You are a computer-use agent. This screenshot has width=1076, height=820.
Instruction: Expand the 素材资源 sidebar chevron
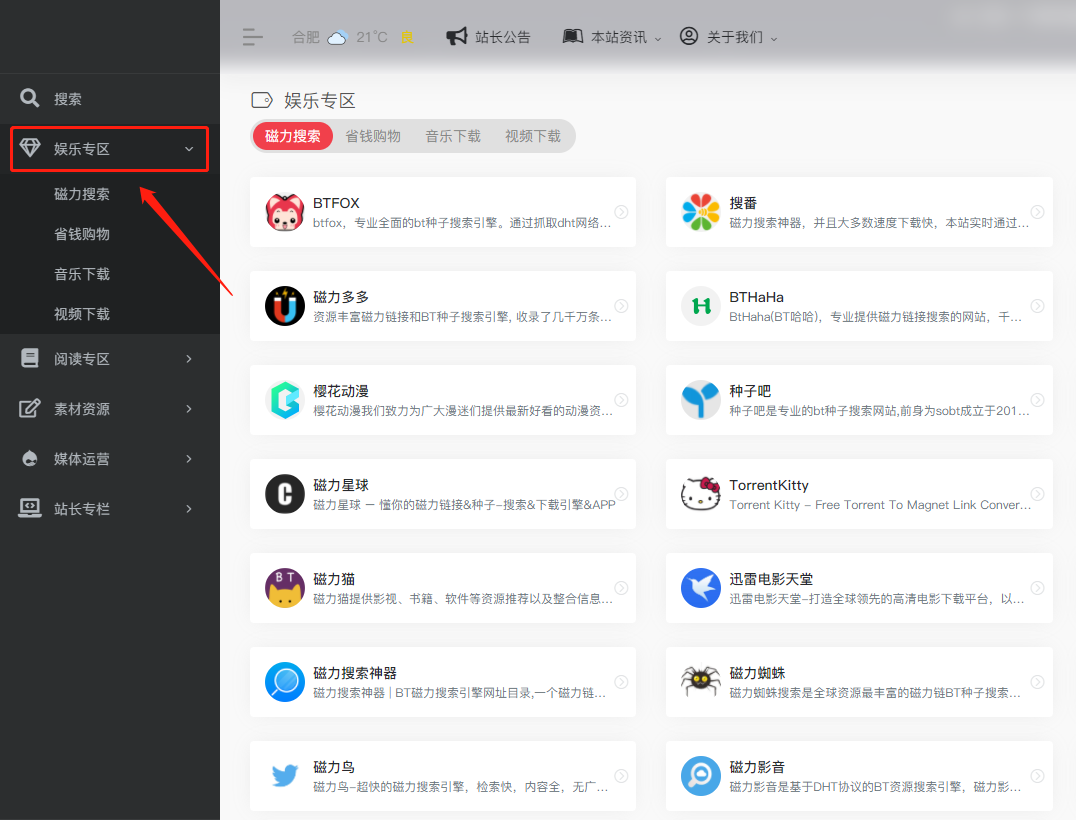[189, 408]
